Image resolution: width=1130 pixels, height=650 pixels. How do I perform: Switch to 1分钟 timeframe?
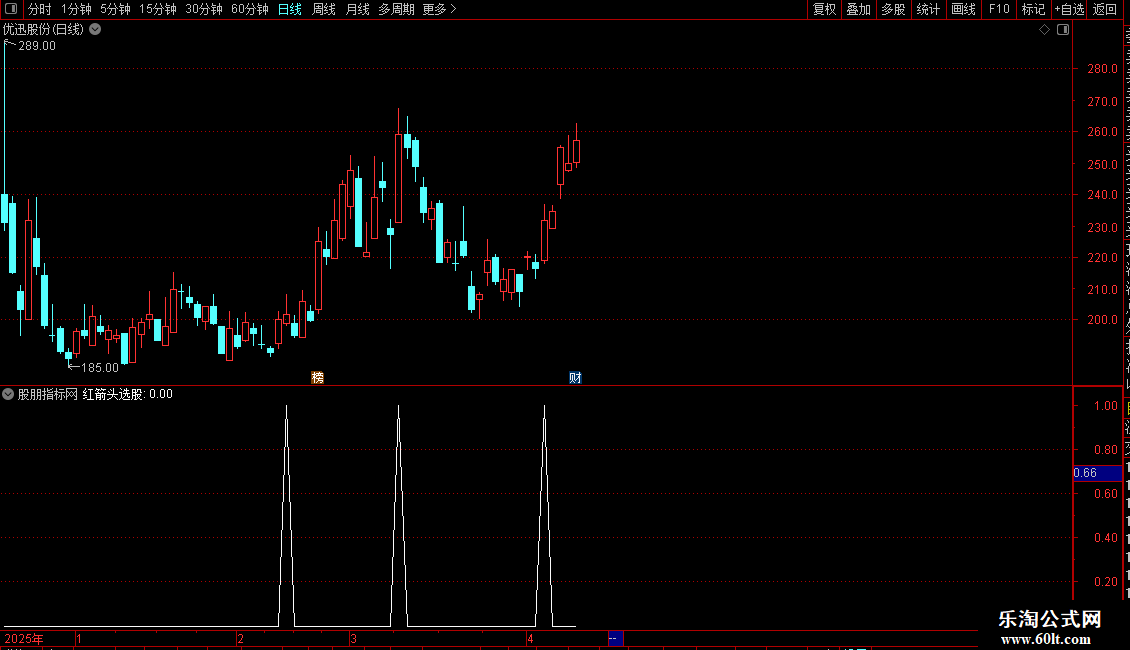click(x=76, y=9)
